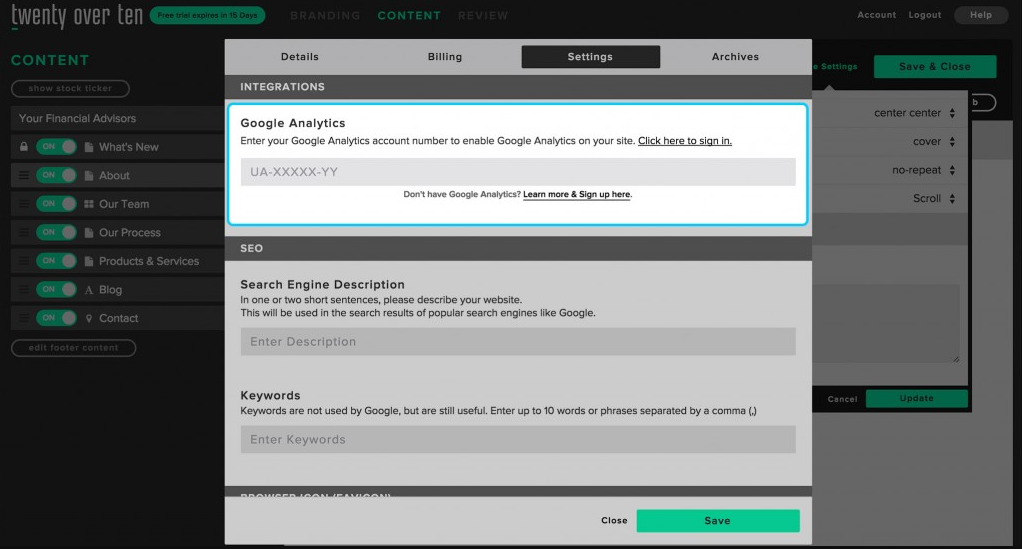Click the map pin icon next to Contact
The height and width of the screenshot is (549, 1022).
click(x=89, y=318)
